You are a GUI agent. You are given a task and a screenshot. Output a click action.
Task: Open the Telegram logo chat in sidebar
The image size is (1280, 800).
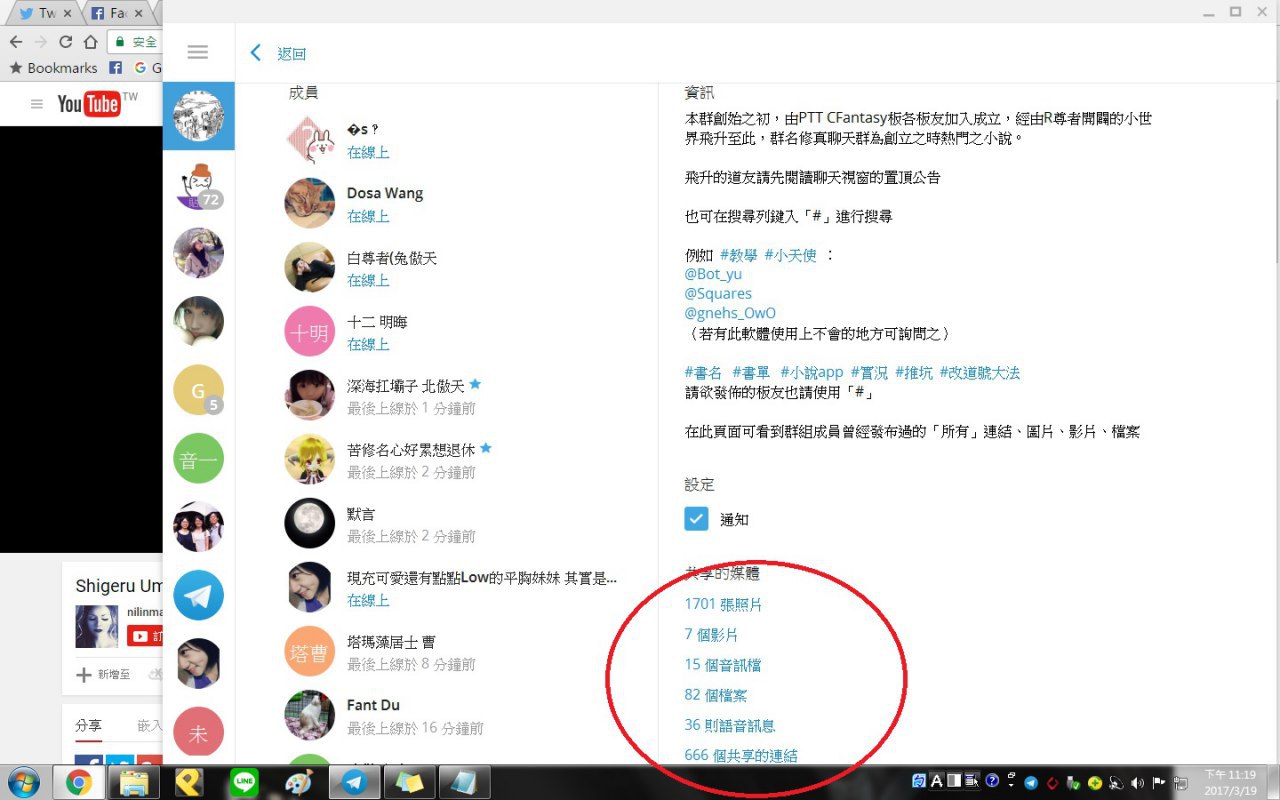[198, 596]
